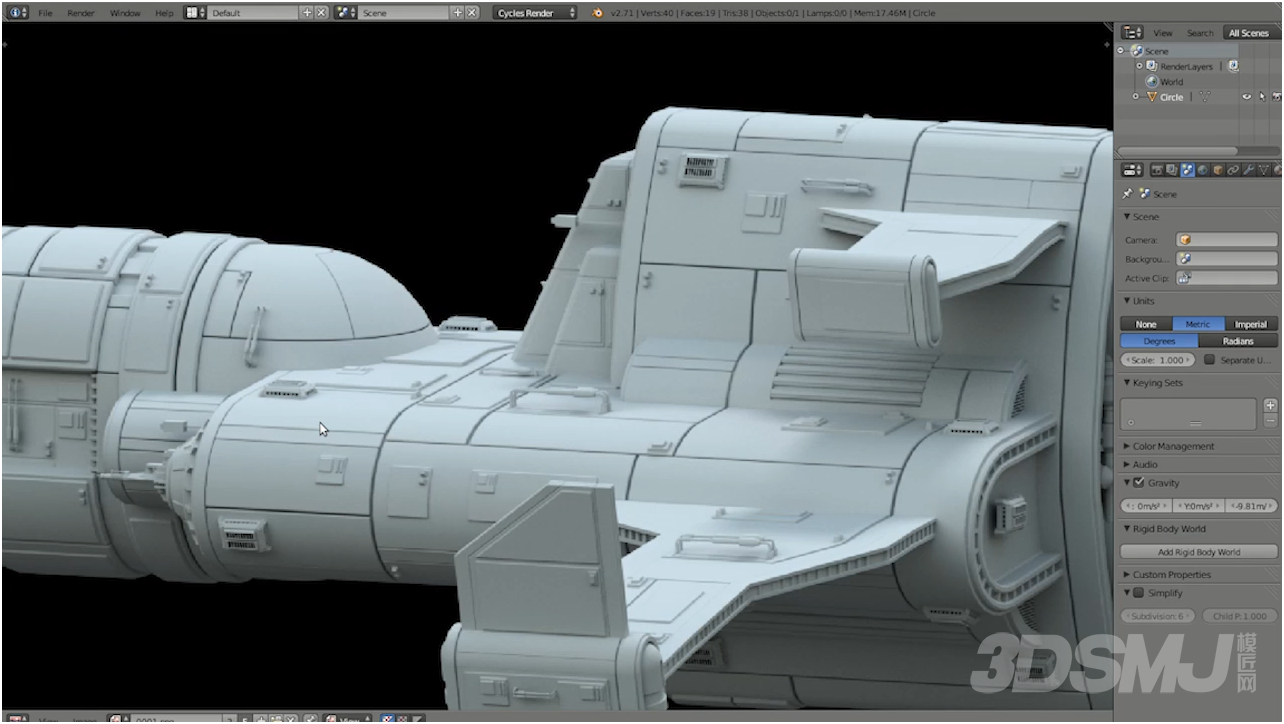Open the Render Layers properties tab

[x=1172, y=170]
